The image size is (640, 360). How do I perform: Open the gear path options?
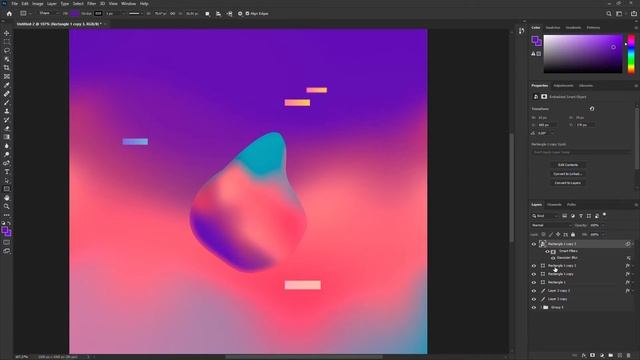(240, 13)
